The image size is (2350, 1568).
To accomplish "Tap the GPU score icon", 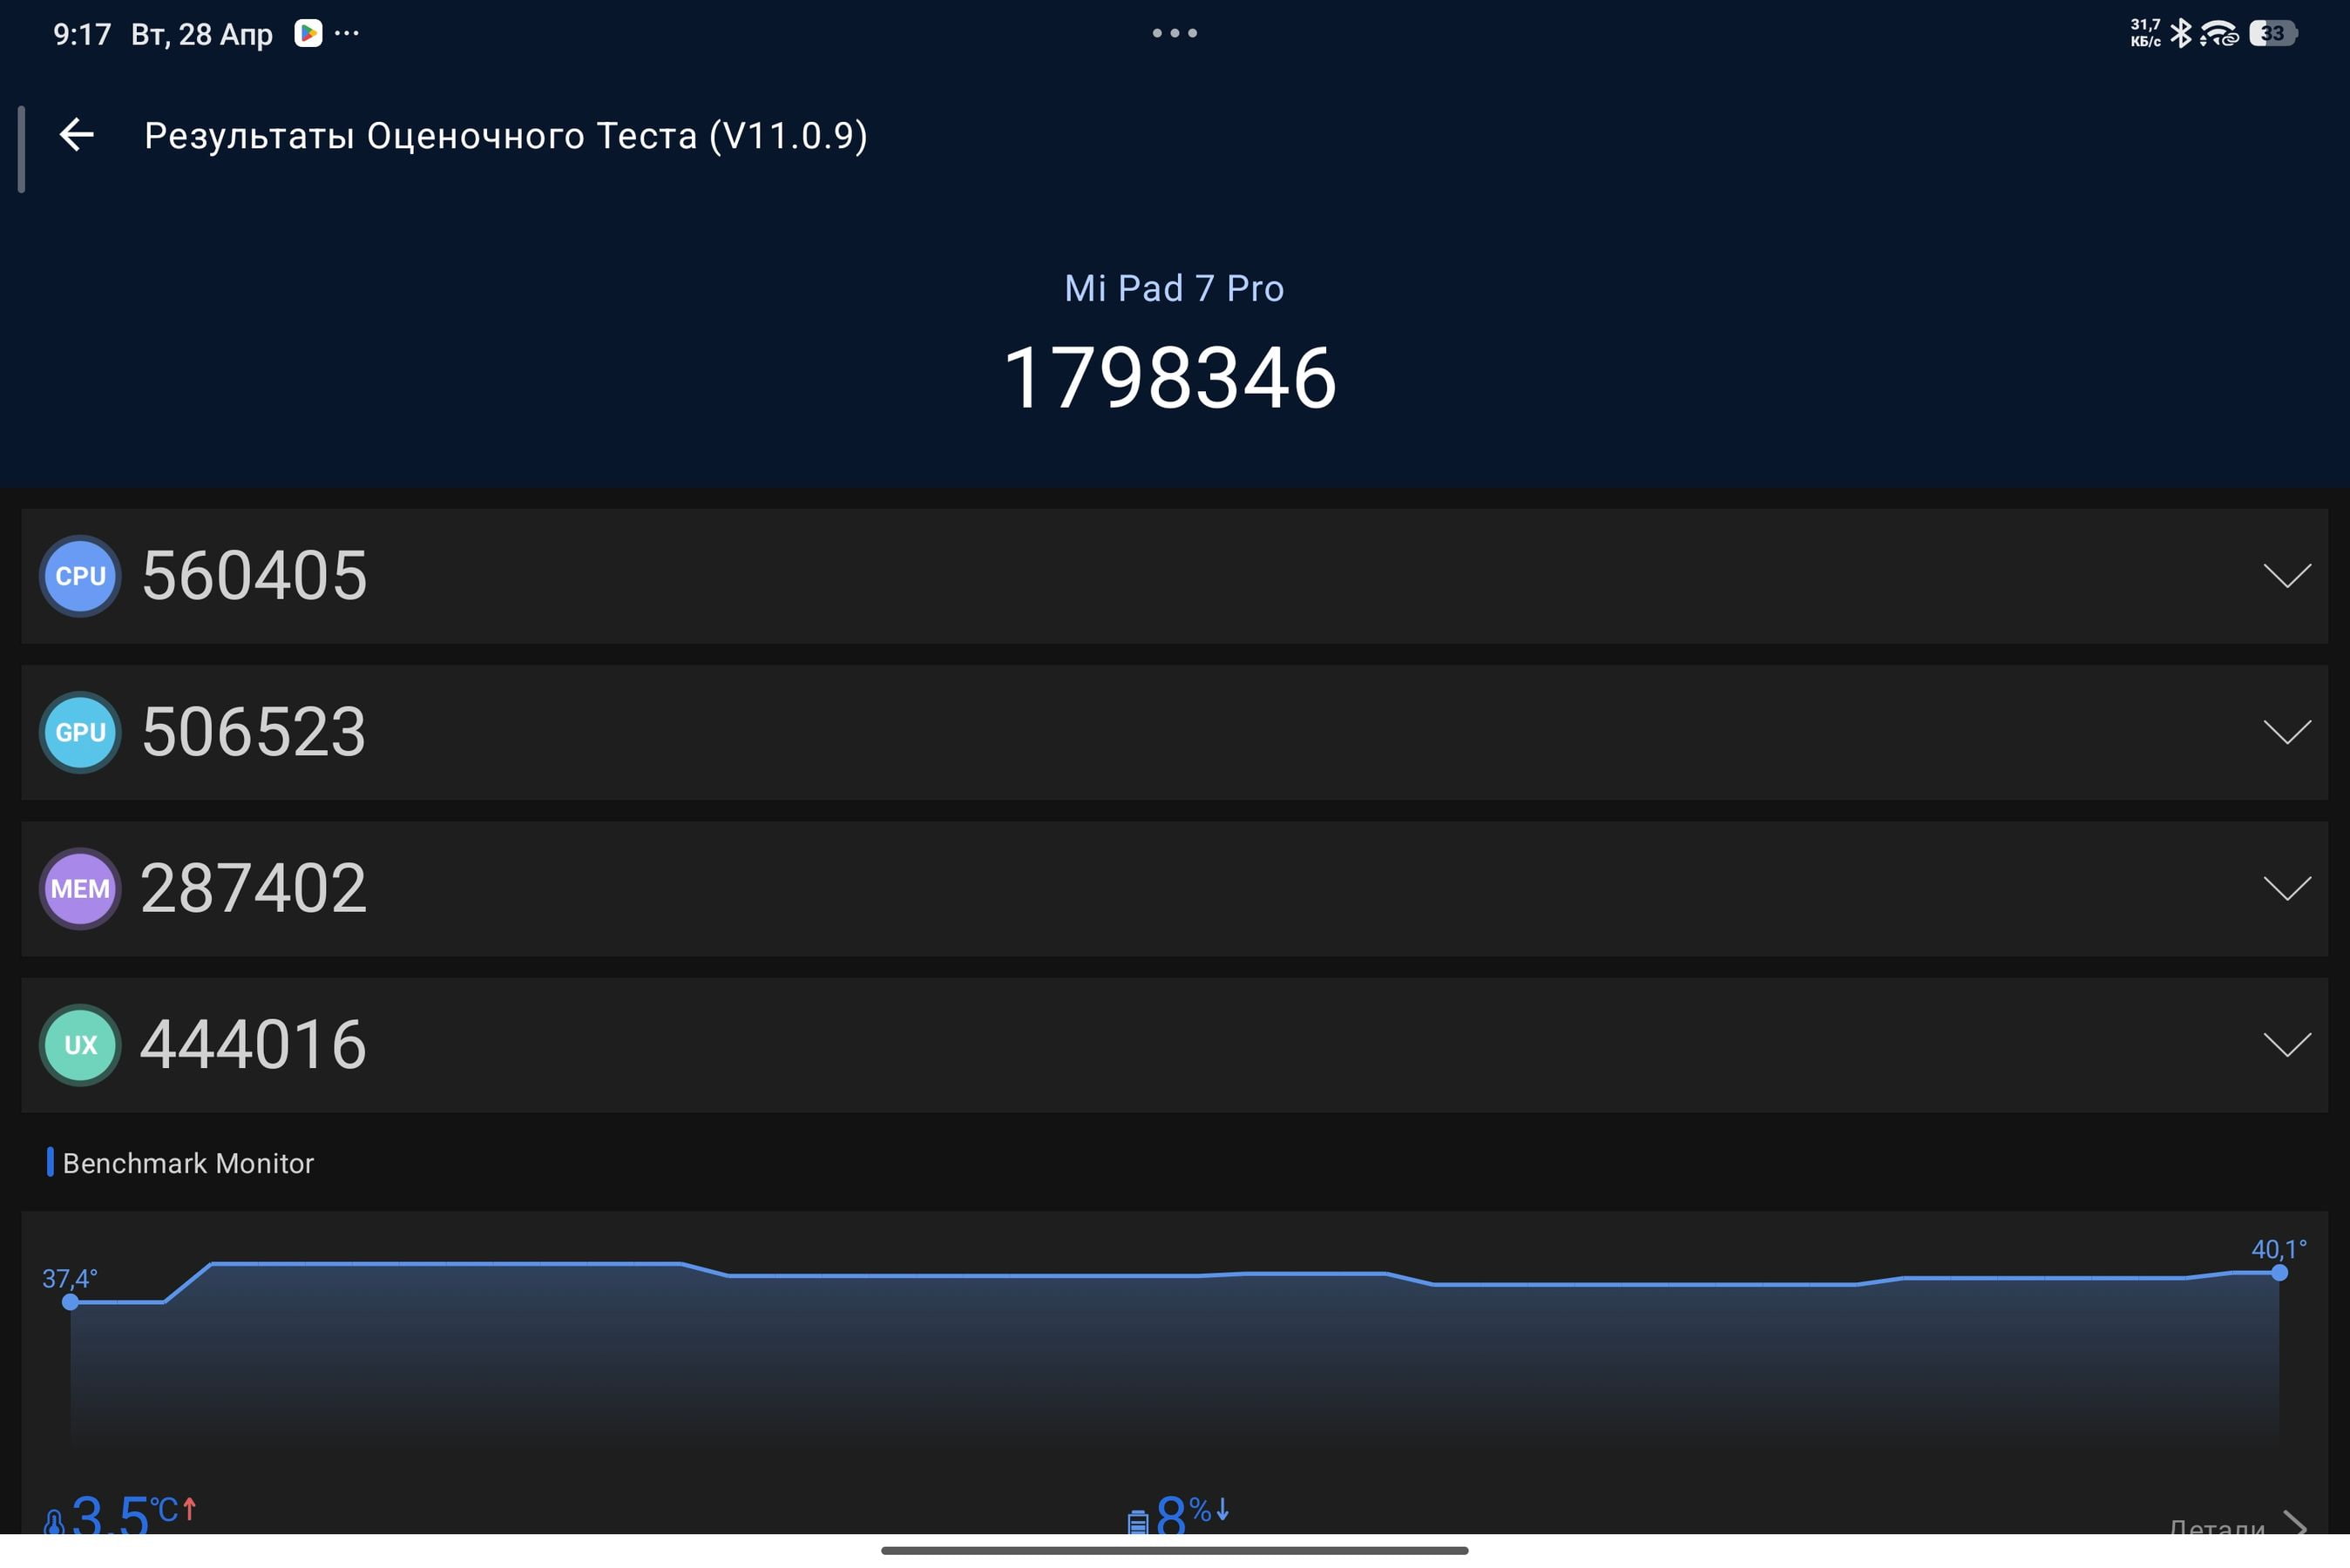I will tap(80, 732).
